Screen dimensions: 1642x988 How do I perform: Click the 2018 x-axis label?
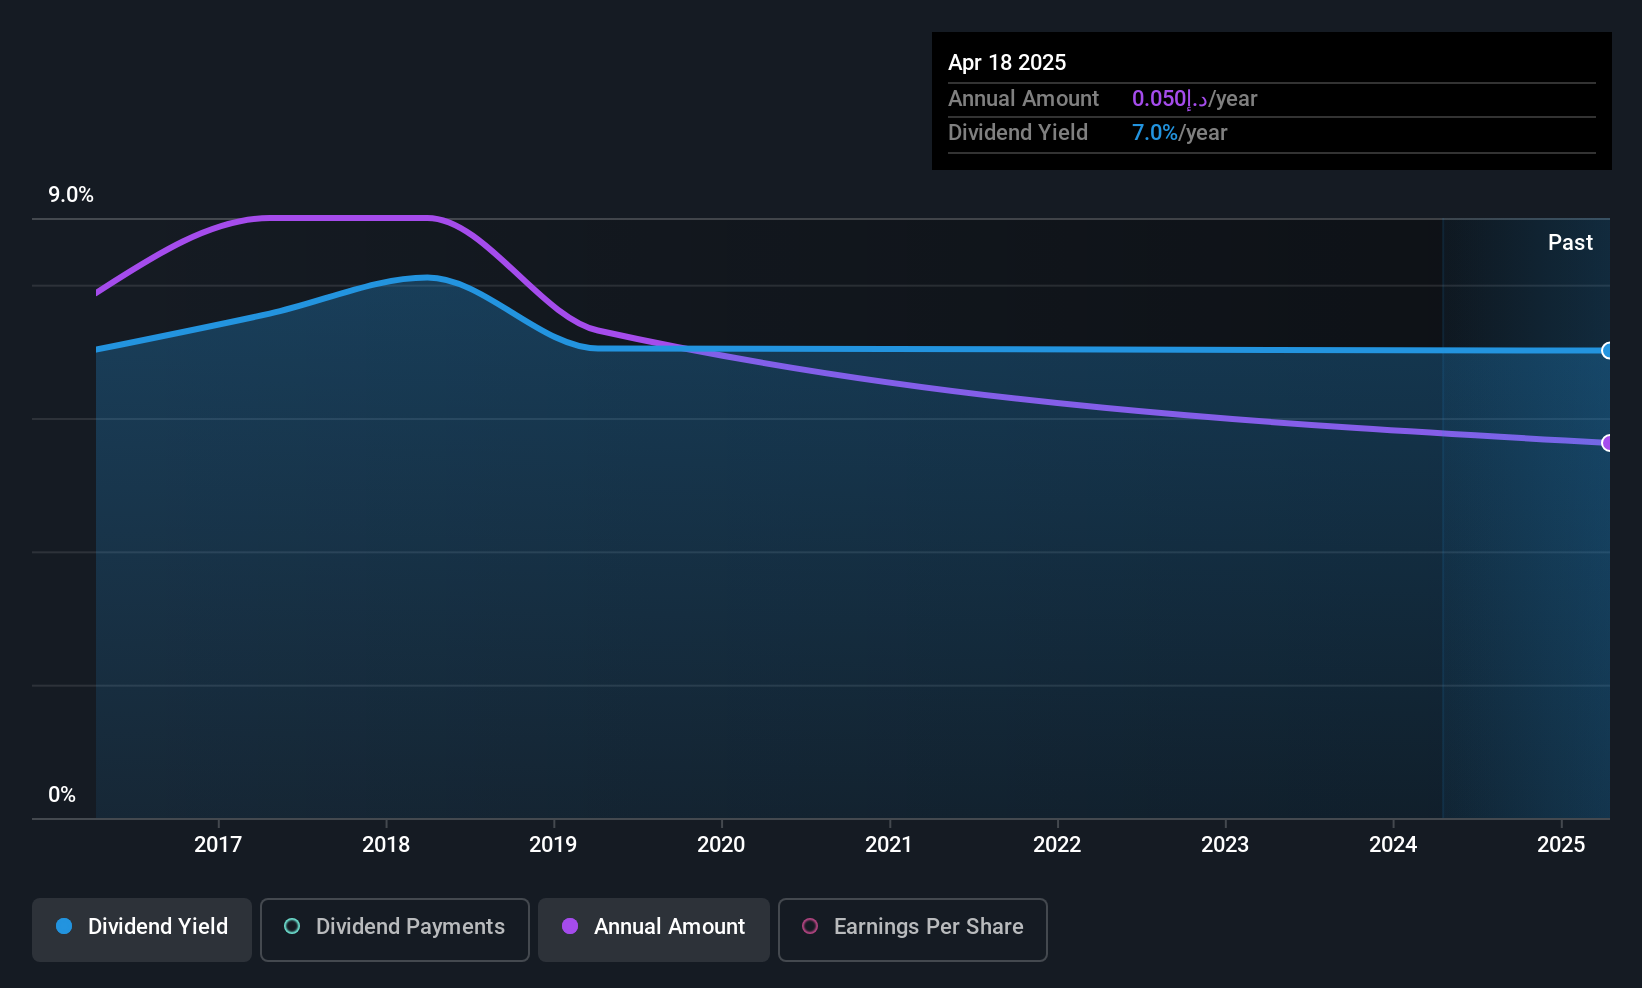tap(386, 844)
